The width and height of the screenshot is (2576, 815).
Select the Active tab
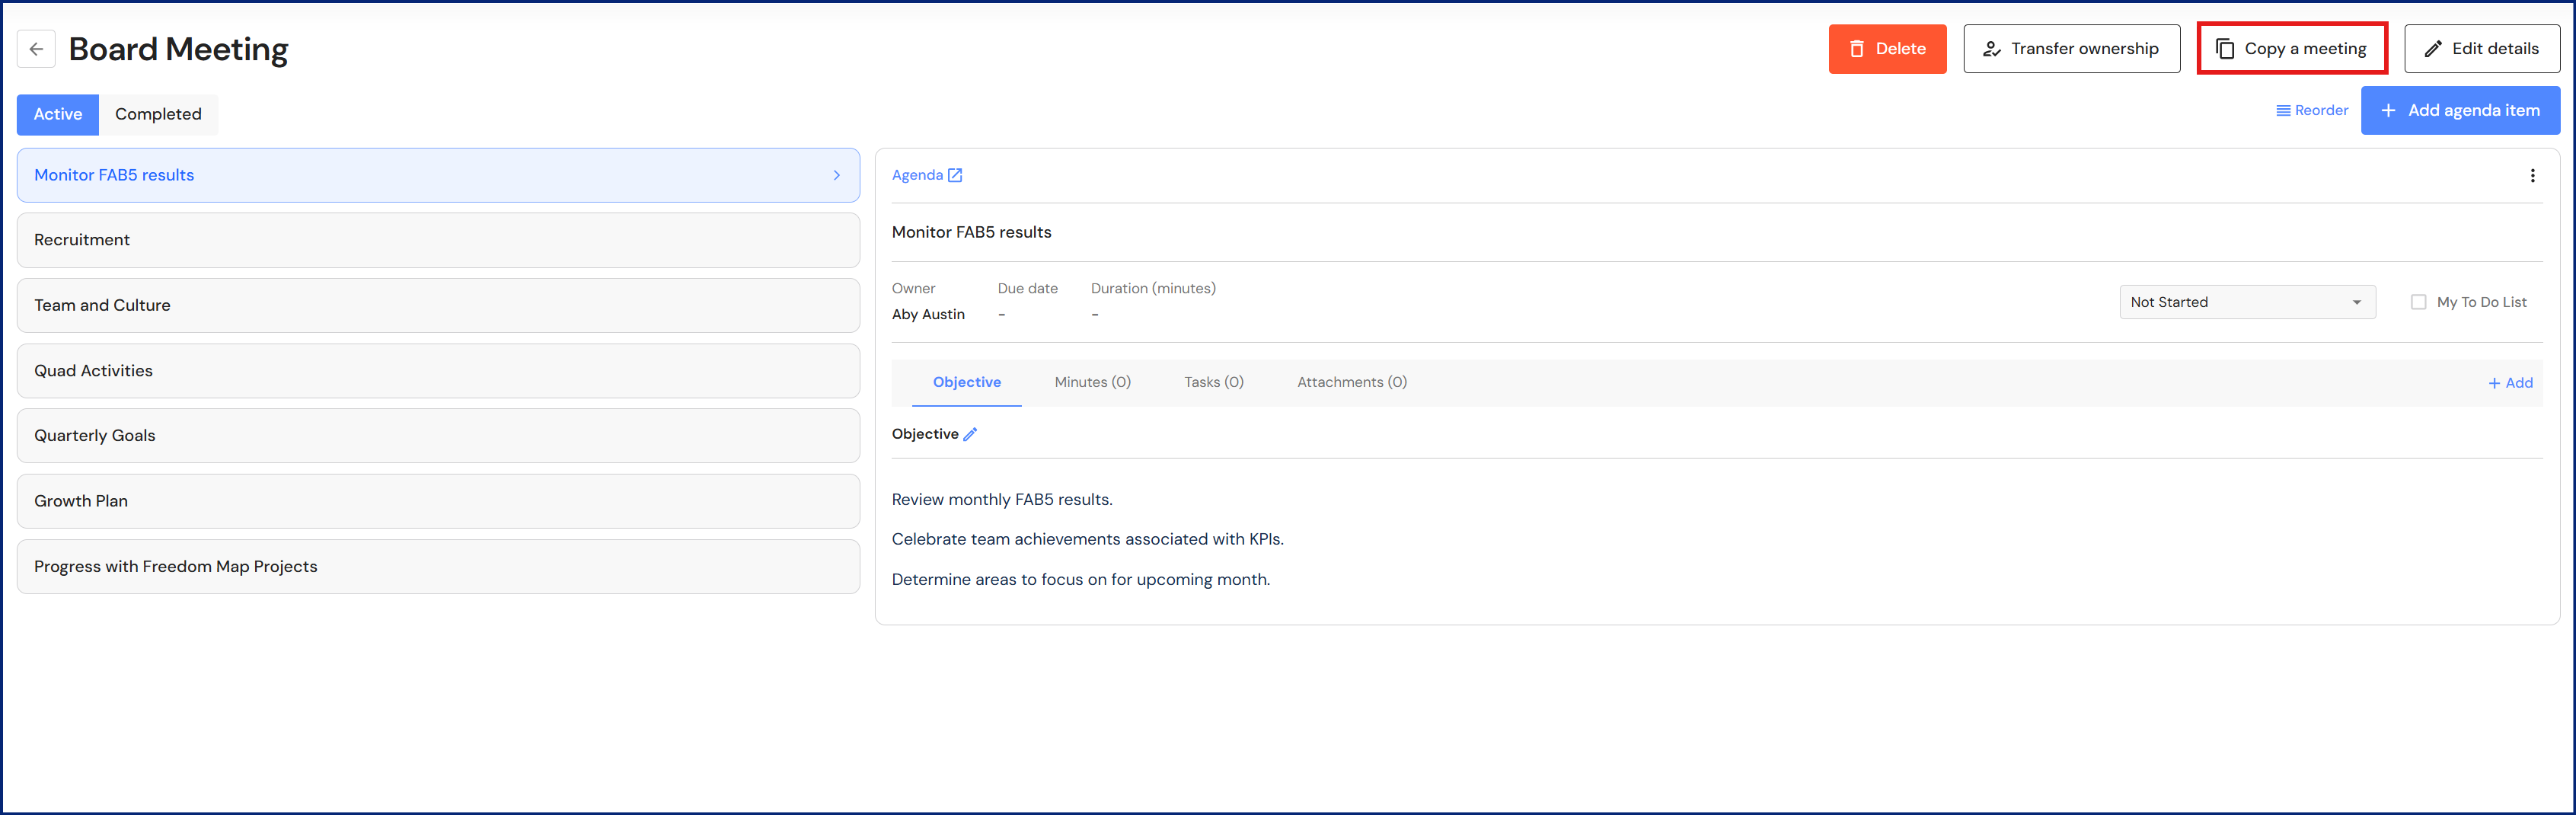[58, 114]
